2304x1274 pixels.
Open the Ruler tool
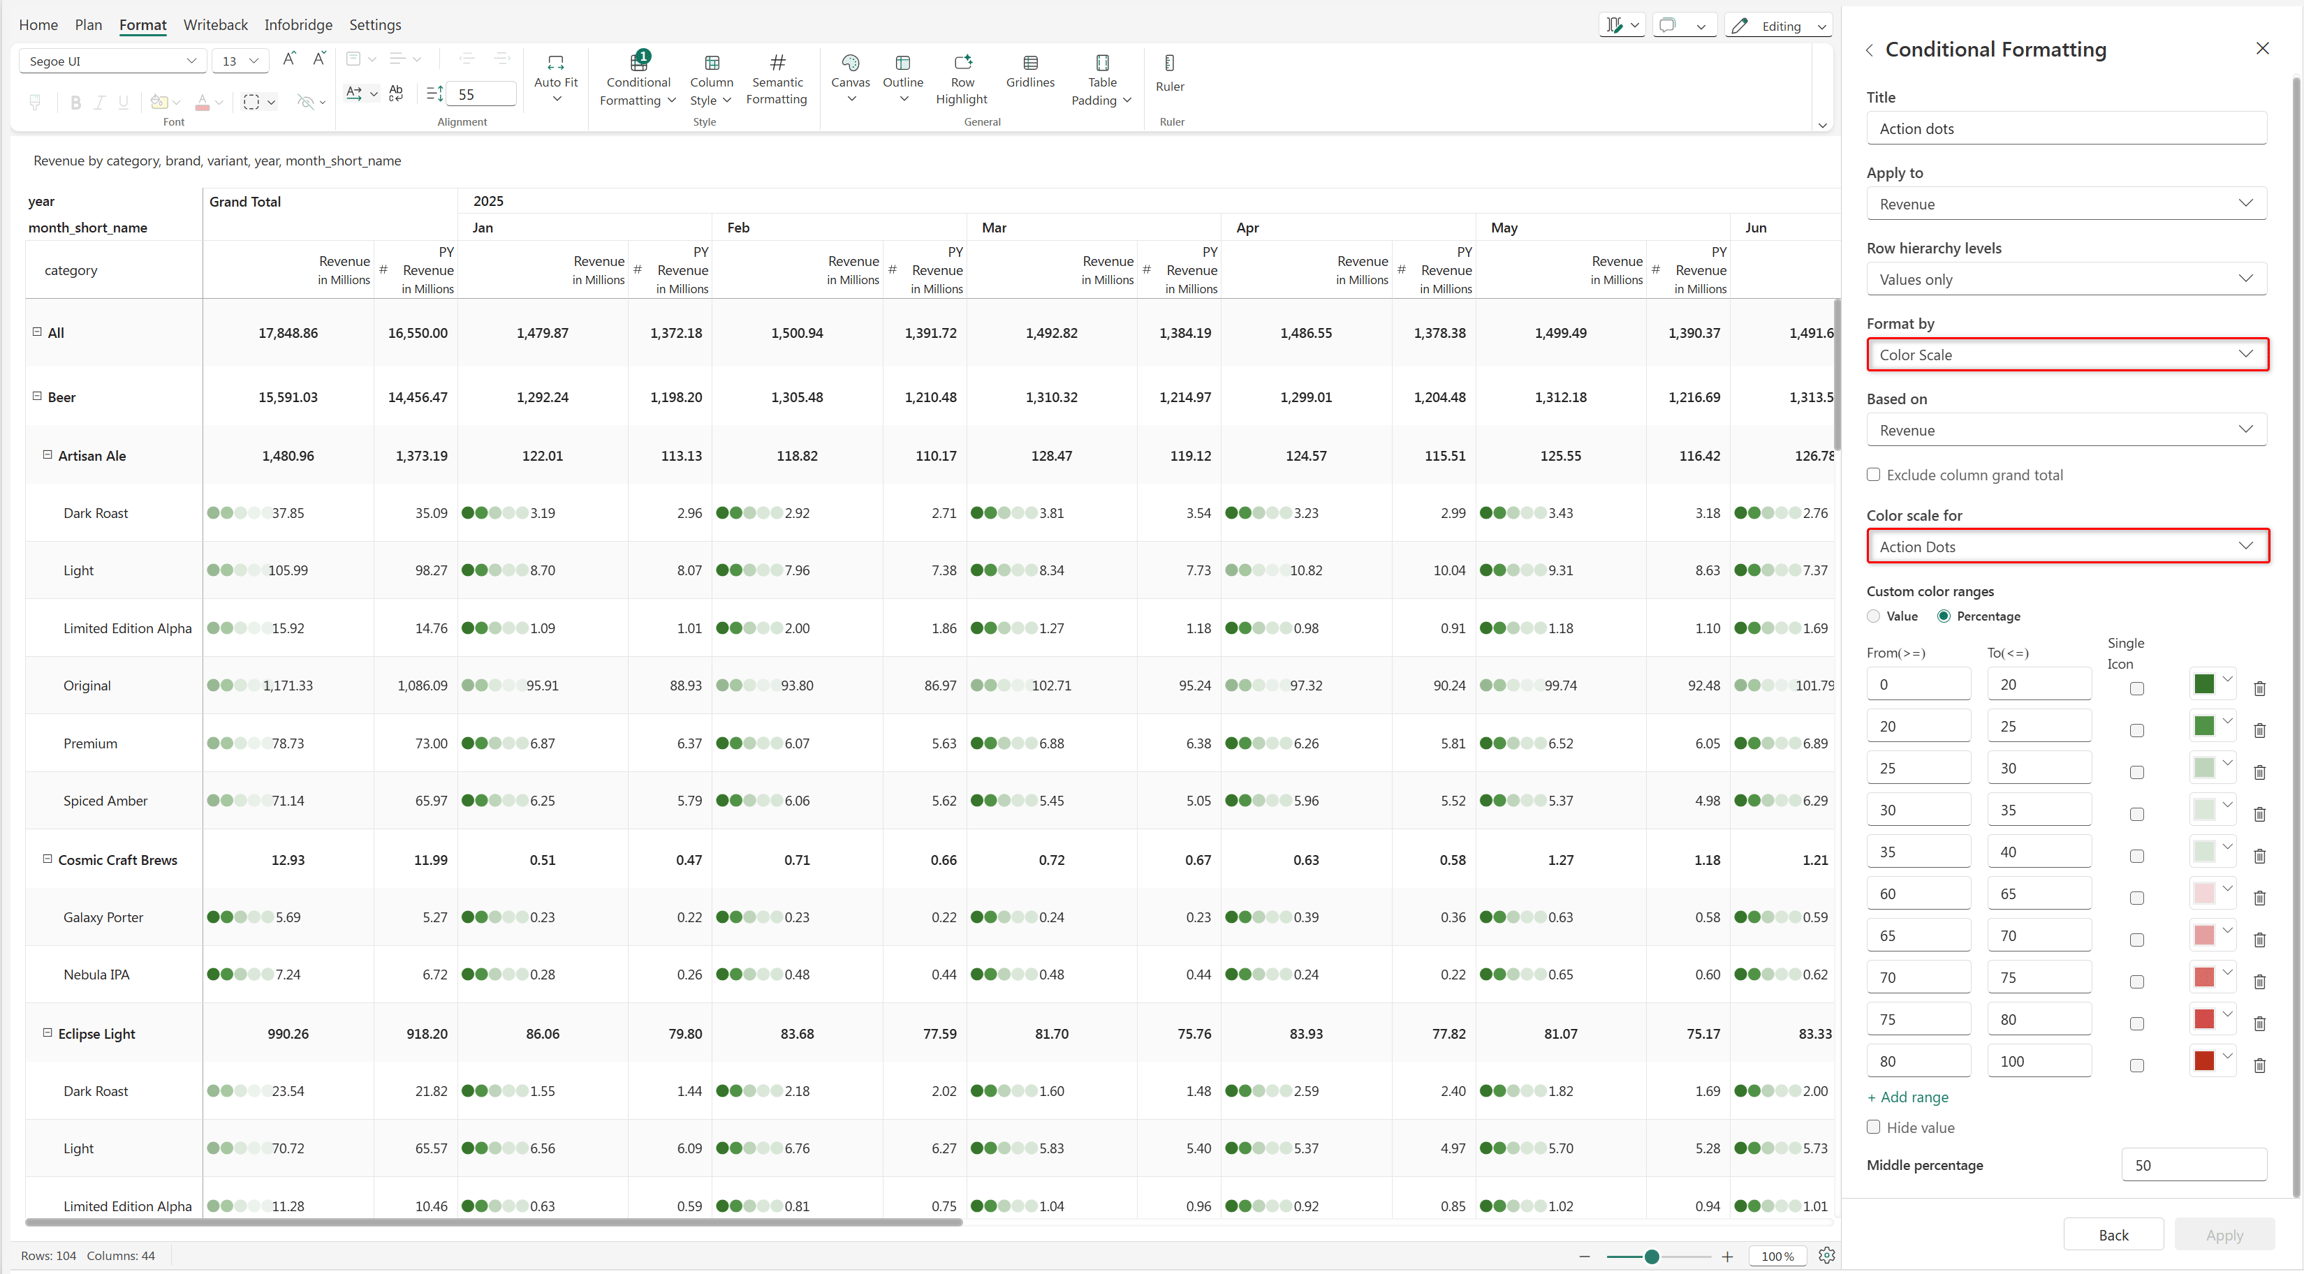coord(1169,73)
